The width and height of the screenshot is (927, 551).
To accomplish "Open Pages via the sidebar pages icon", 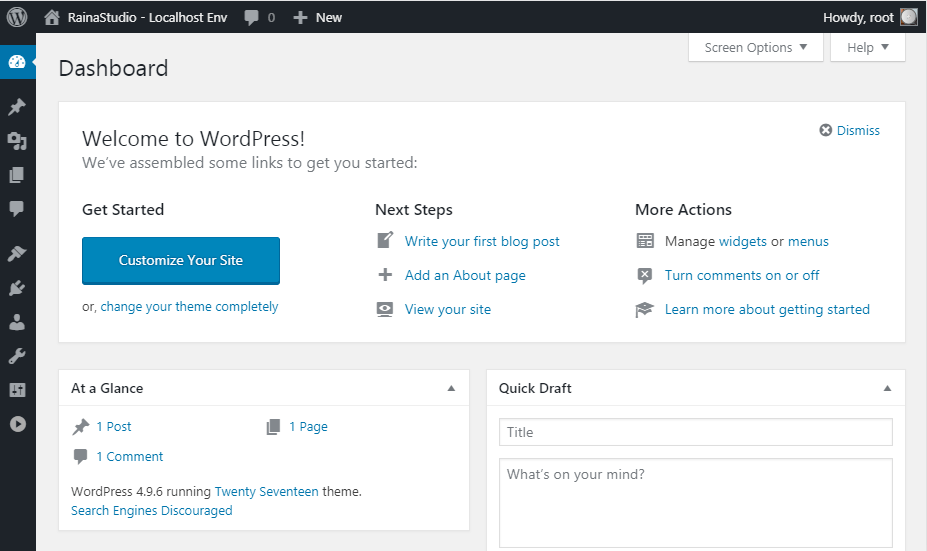I will (17, 175).
